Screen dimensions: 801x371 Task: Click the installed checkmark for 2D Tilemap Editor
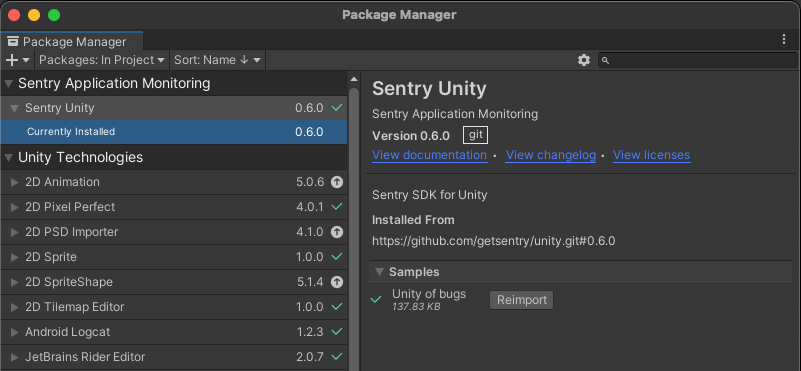pos(337,307)
